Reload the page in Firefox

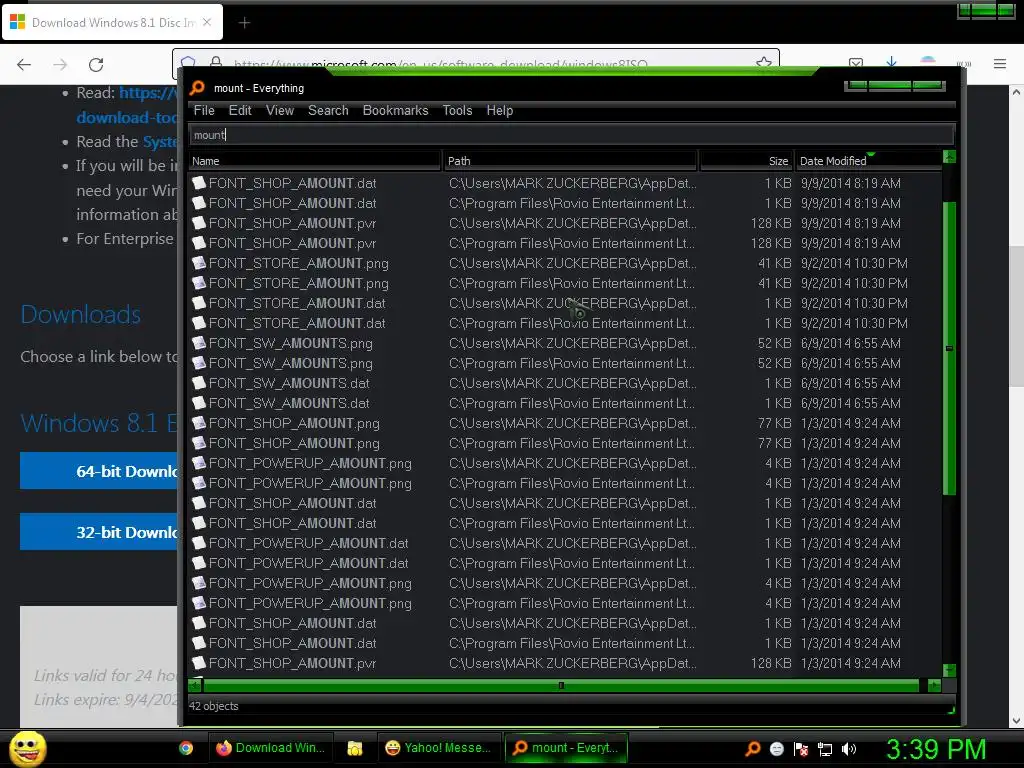(x=96, y=65)
